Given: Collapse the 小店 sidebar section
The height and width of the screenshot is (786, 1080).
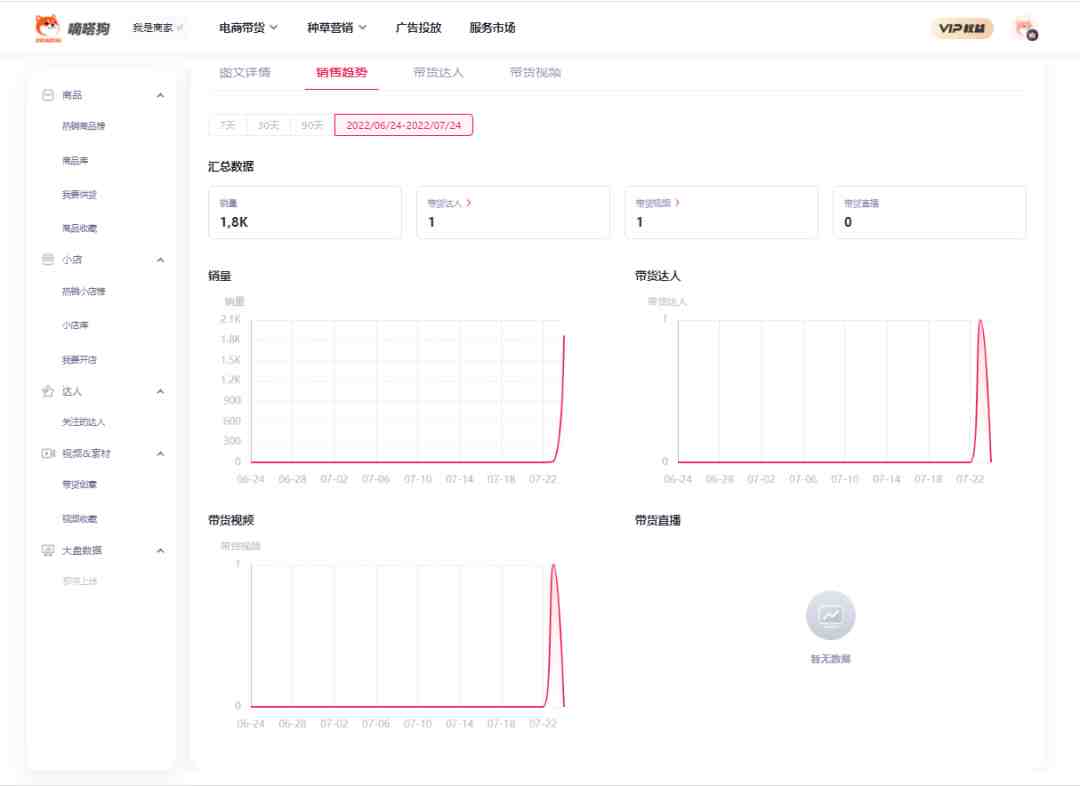Looking at the screenshot, I should [x=160, y=260].
